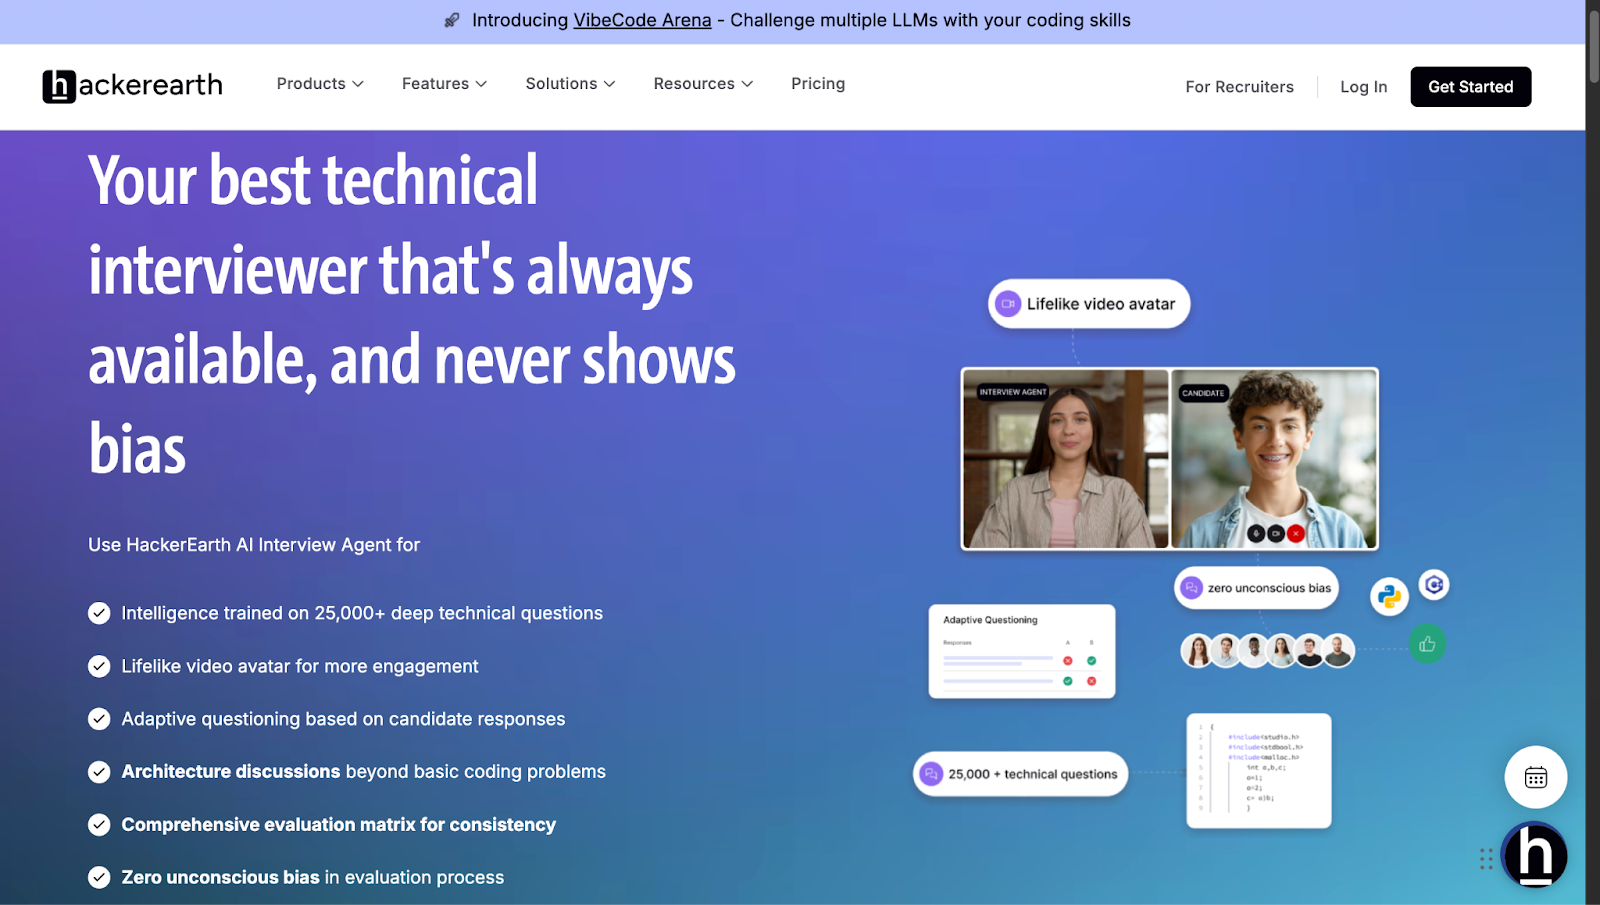The height and width of the screenshot is (905, 1600).
Task: Click the drag handle dots beside chat widget
Action: [1486, 859]
